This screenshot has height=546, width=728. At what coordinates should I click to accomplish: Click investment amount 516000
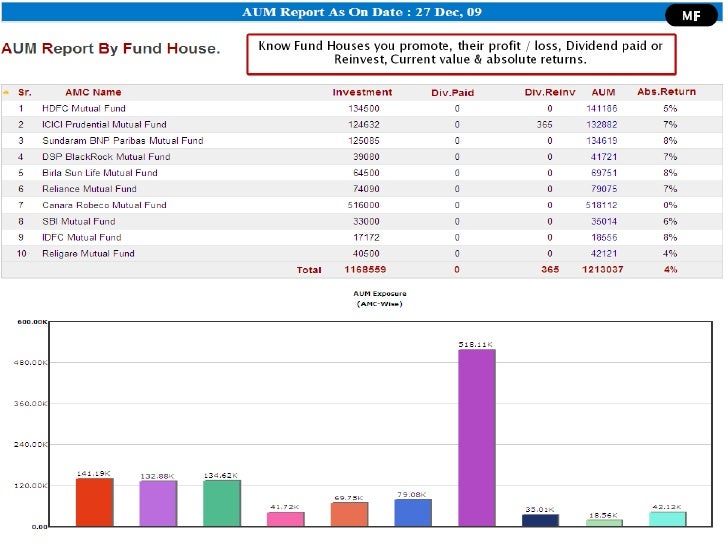point(364,205)
